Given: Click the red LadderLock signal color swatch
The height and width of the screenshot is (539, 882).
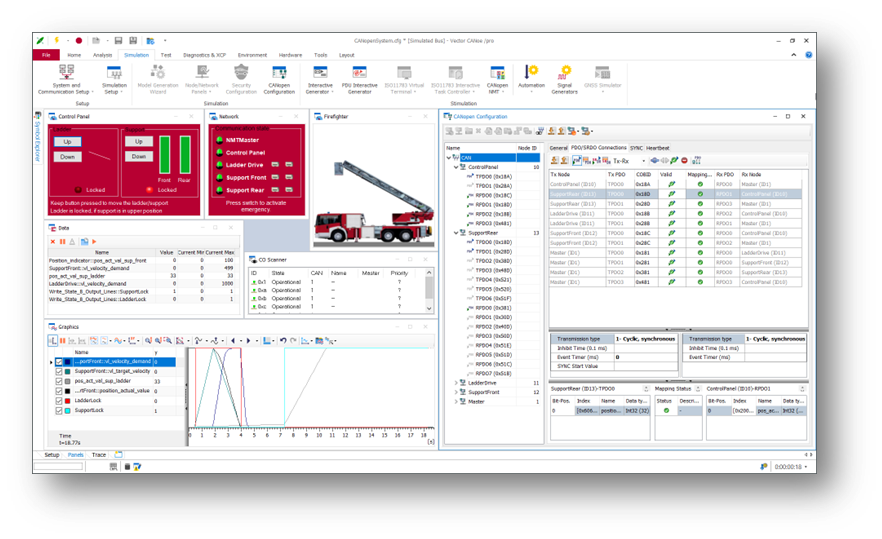Looking at the screenshot, I should [x=68, y=401].
